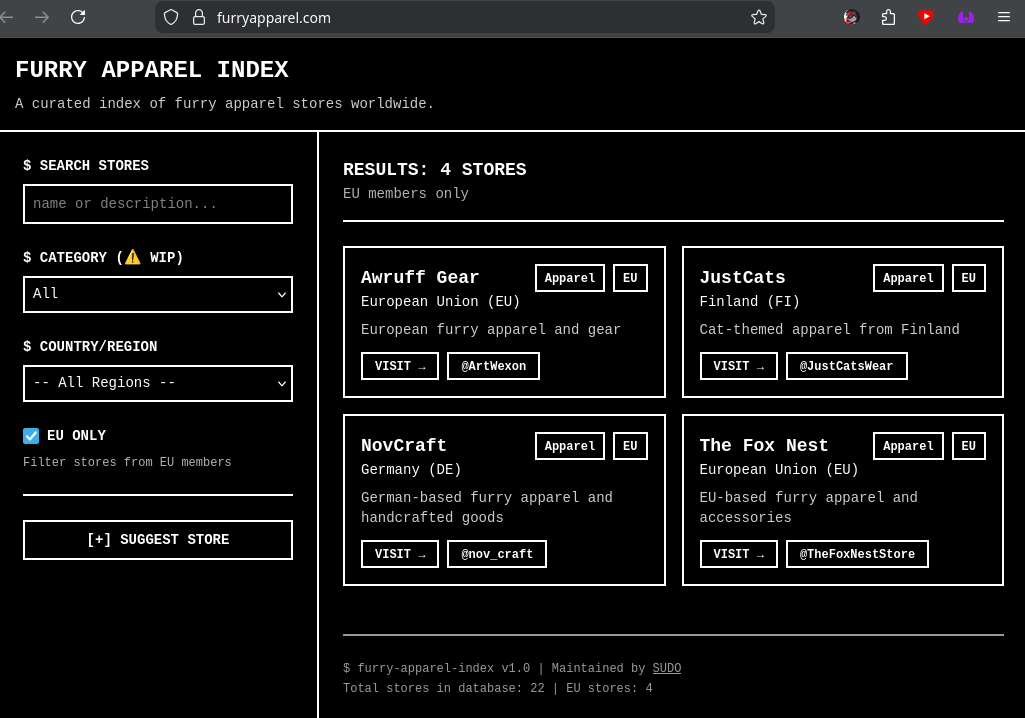Viewport: 1025px width, 718px height.
Task: Uncheck the EU ONLY checkbox
Action: tap(31, 436)
